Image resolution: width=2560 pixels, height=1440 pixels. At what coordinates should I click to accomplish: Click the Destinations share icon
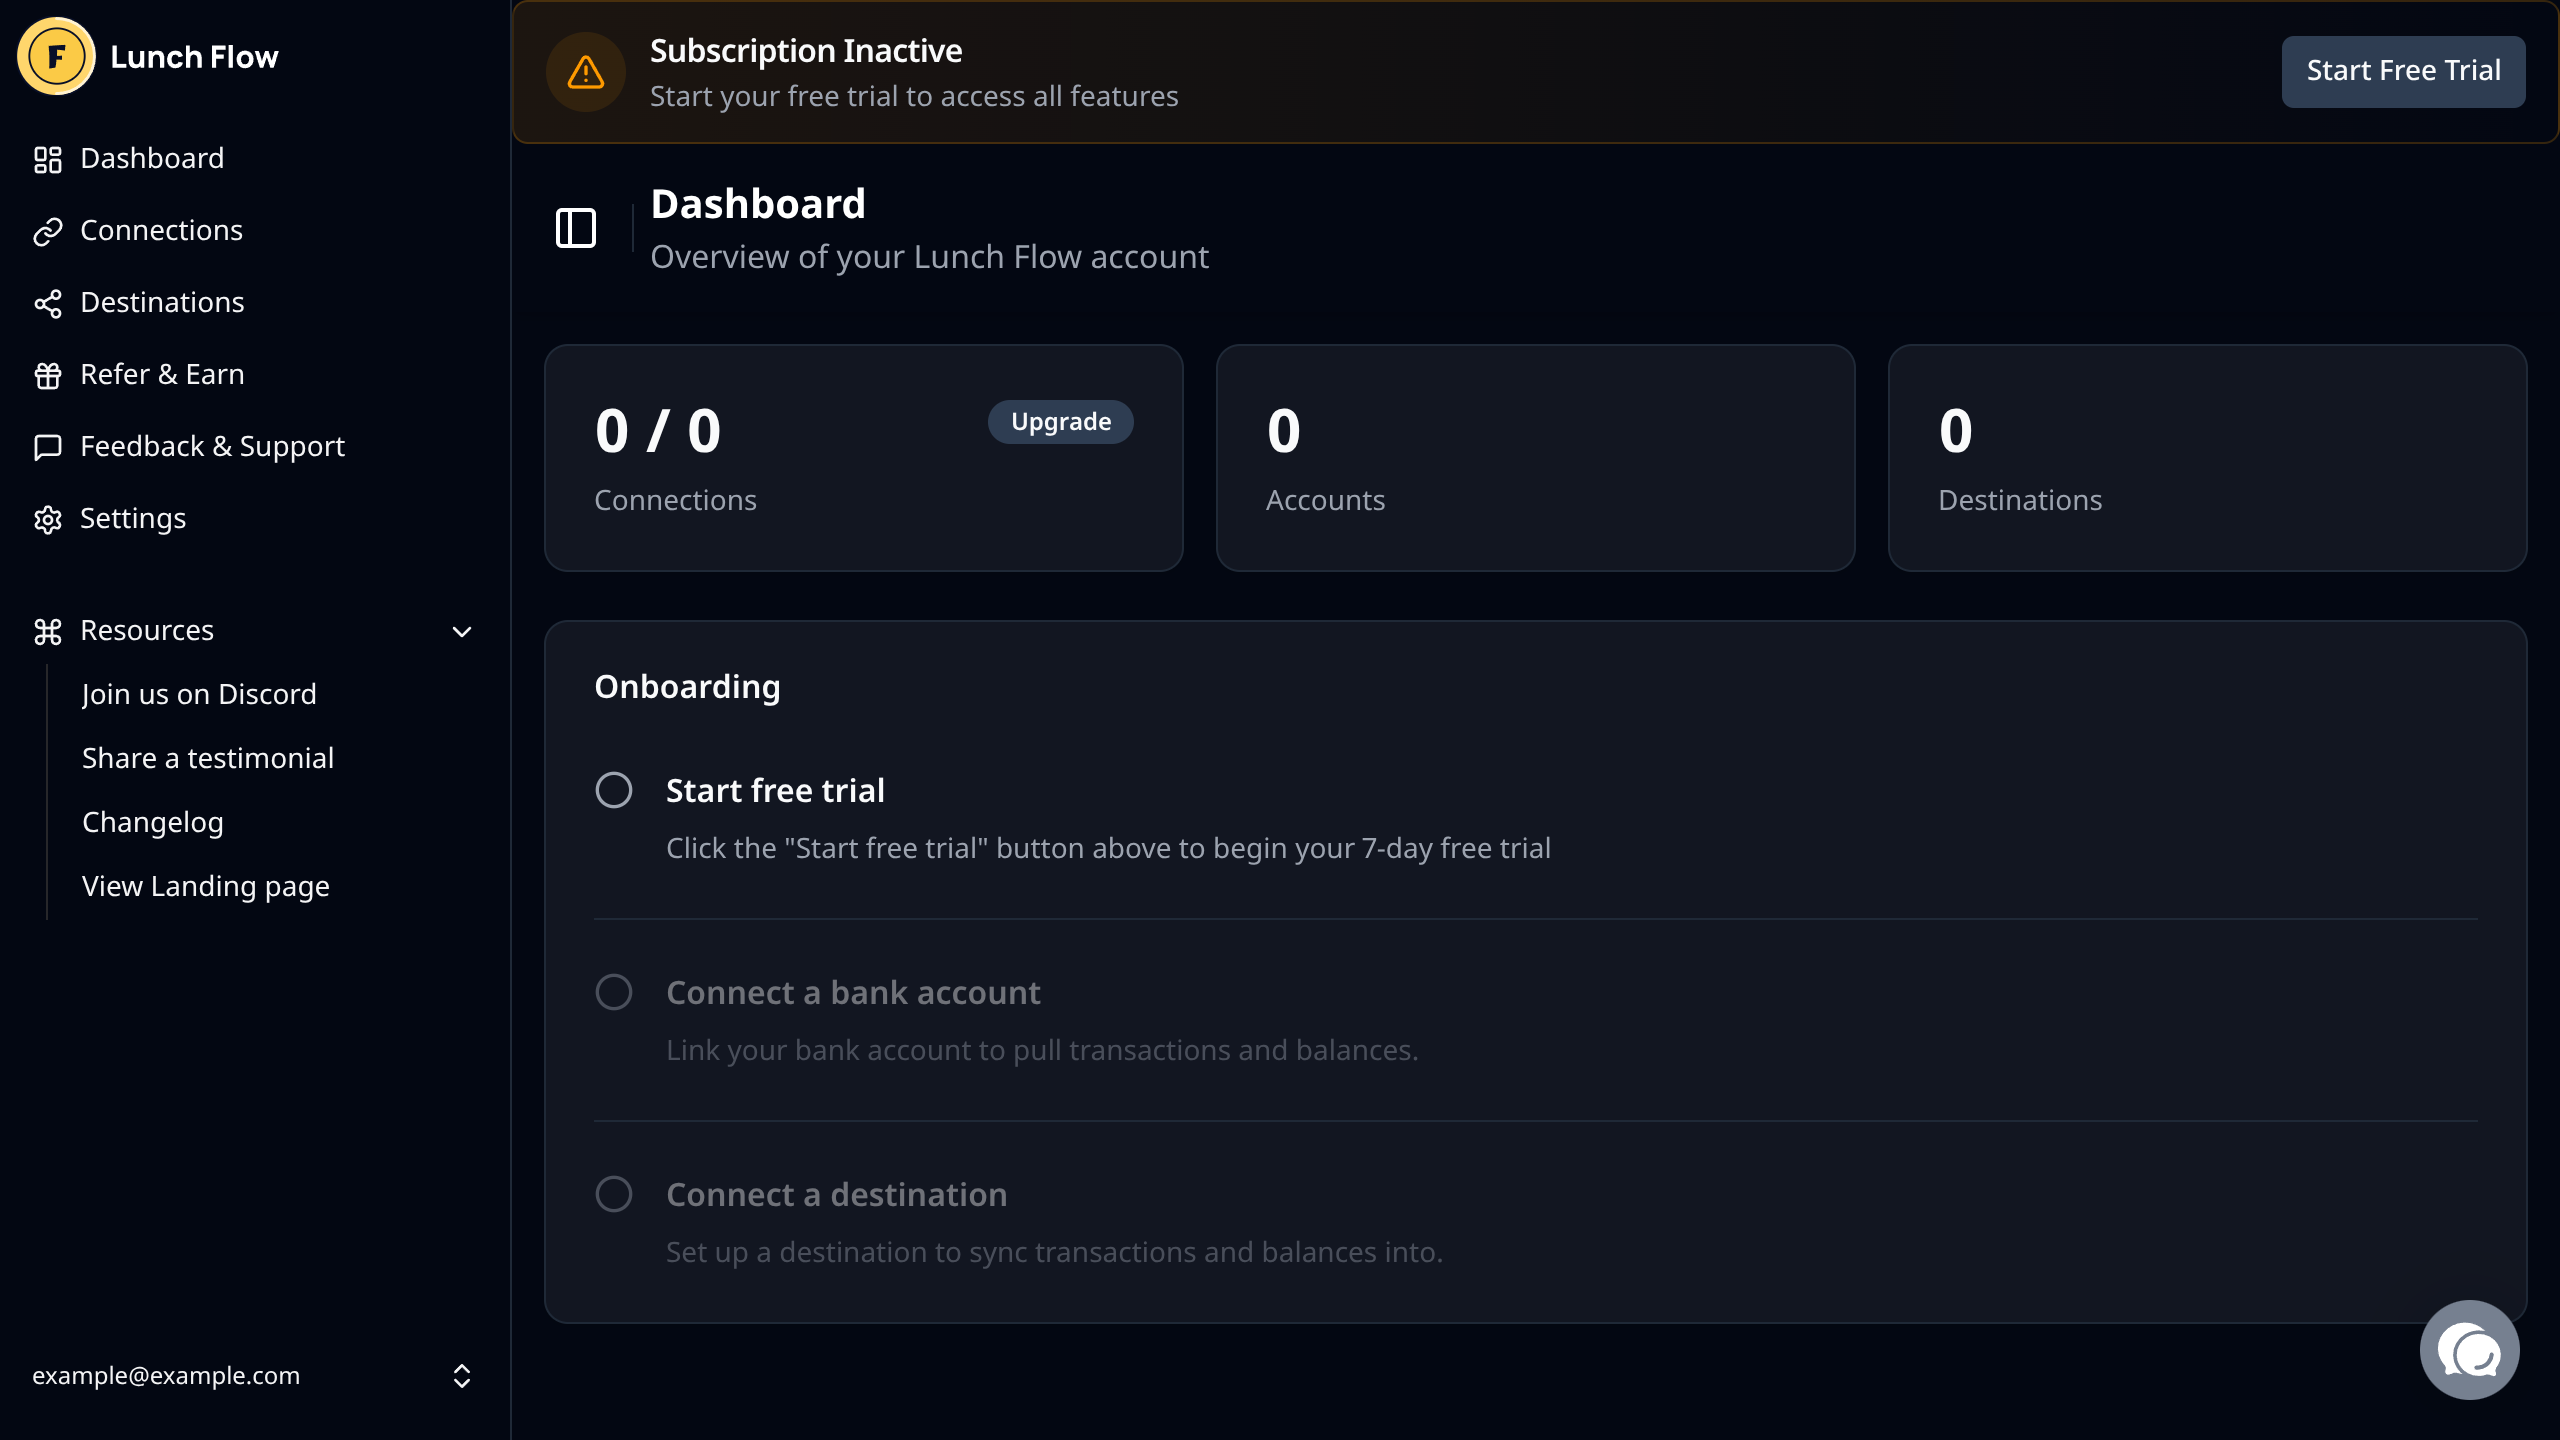pyautogui.click(x=48, y=303)
